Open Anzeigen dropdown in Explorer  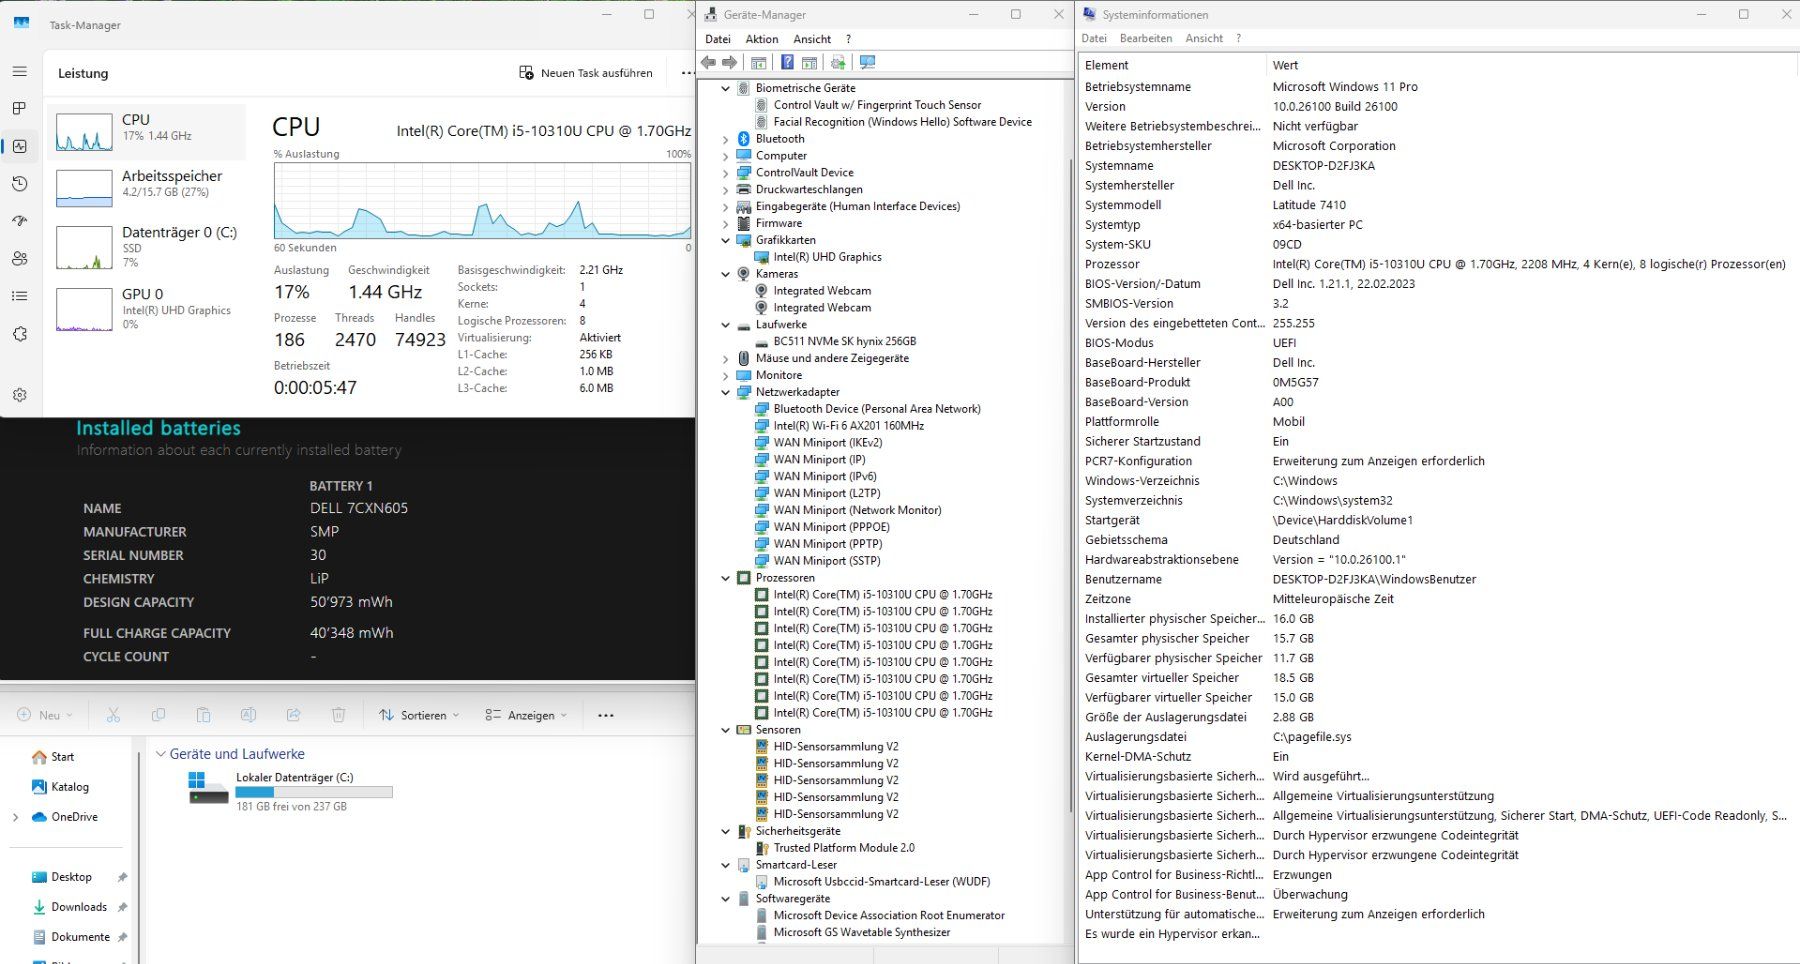point(526,715)
